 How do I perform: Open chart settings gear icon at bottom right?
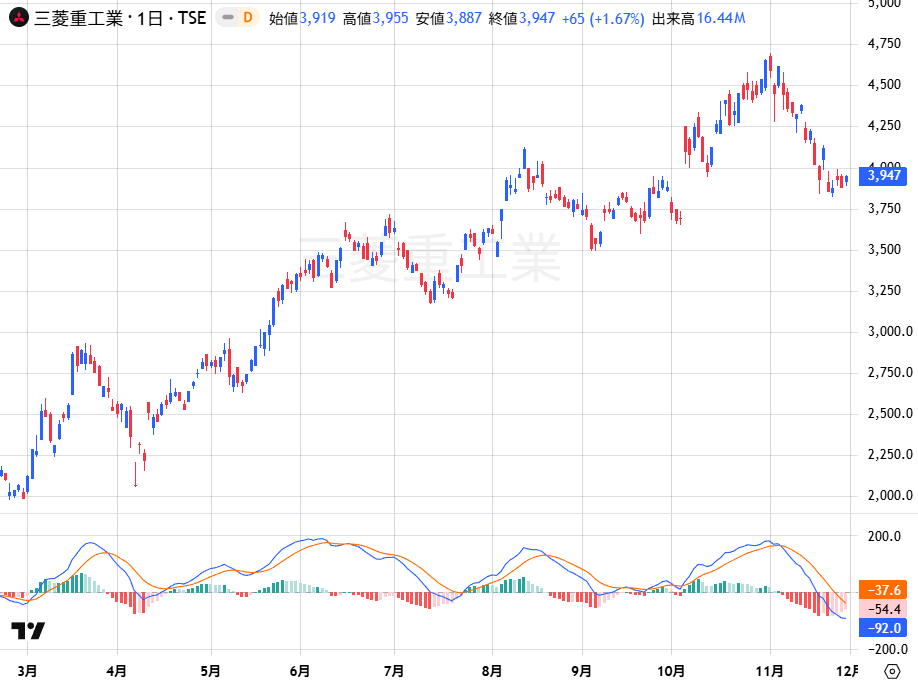click(x=892, y=671)
